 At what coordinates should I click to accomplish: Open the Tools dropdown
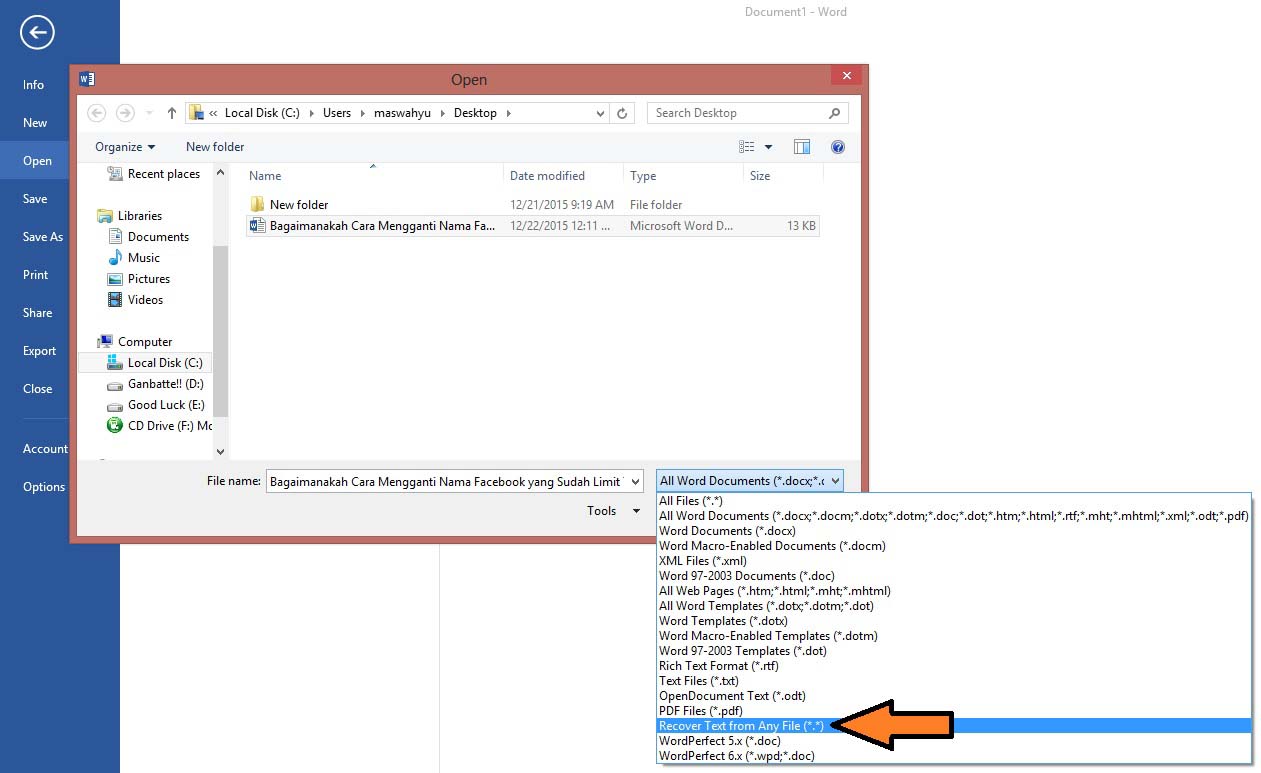tap(613, 511)
